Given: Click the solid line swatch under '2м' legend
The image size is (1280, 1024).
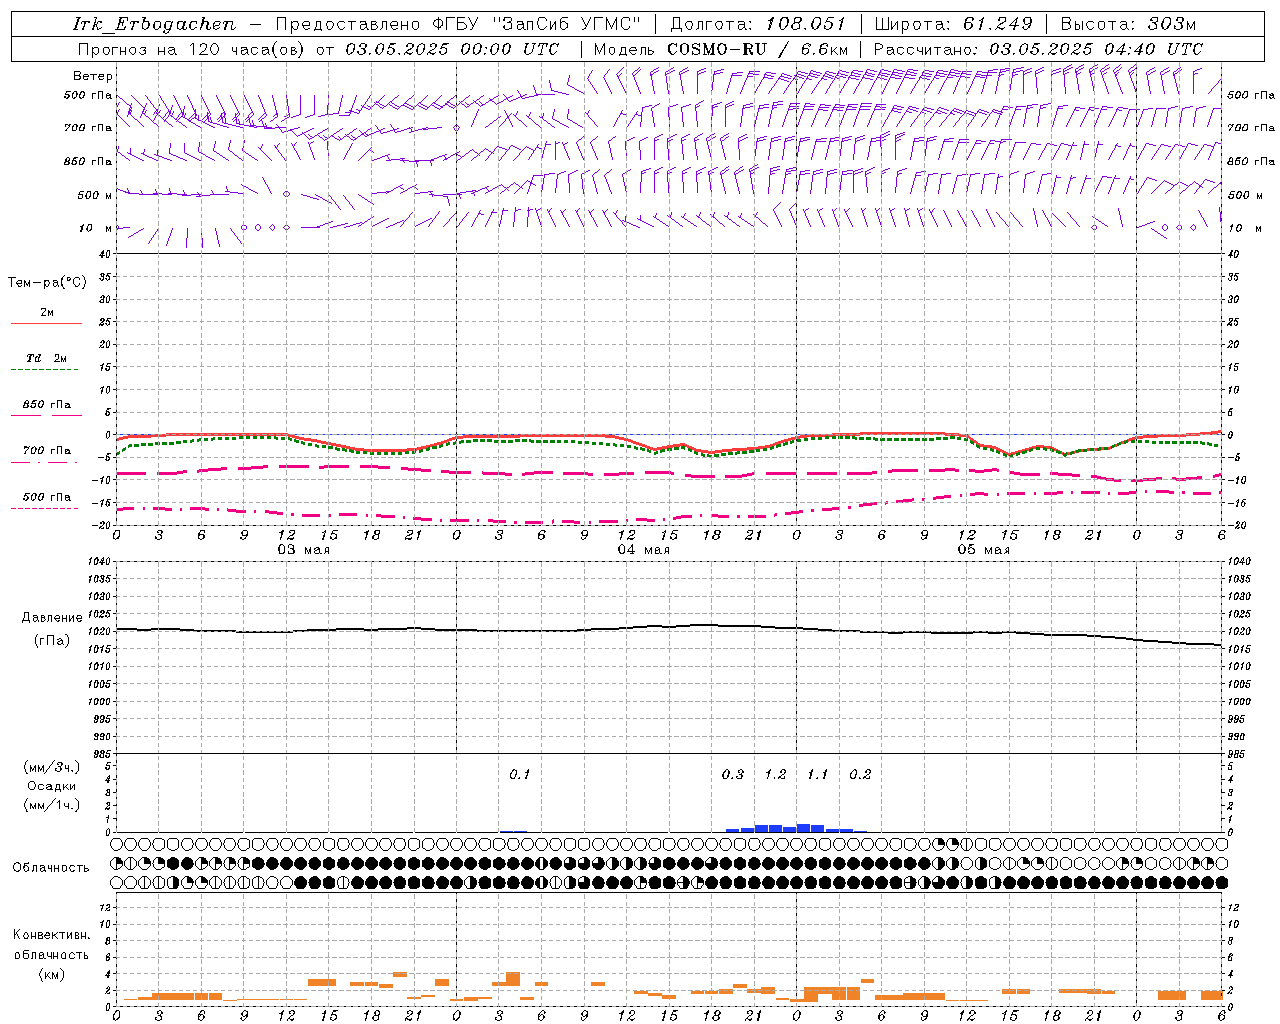Looking at the screenshot, I should 46,323.
